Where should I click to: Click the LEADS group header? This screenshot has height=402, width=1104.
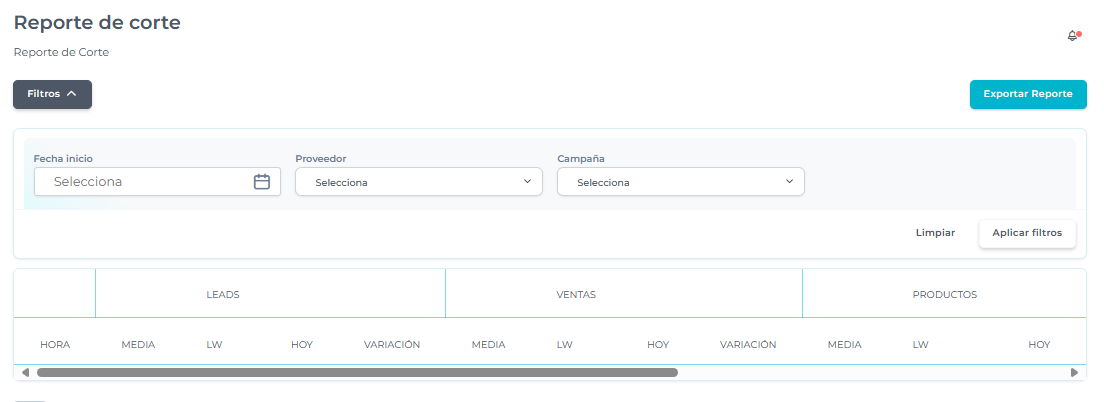[223, 295]
